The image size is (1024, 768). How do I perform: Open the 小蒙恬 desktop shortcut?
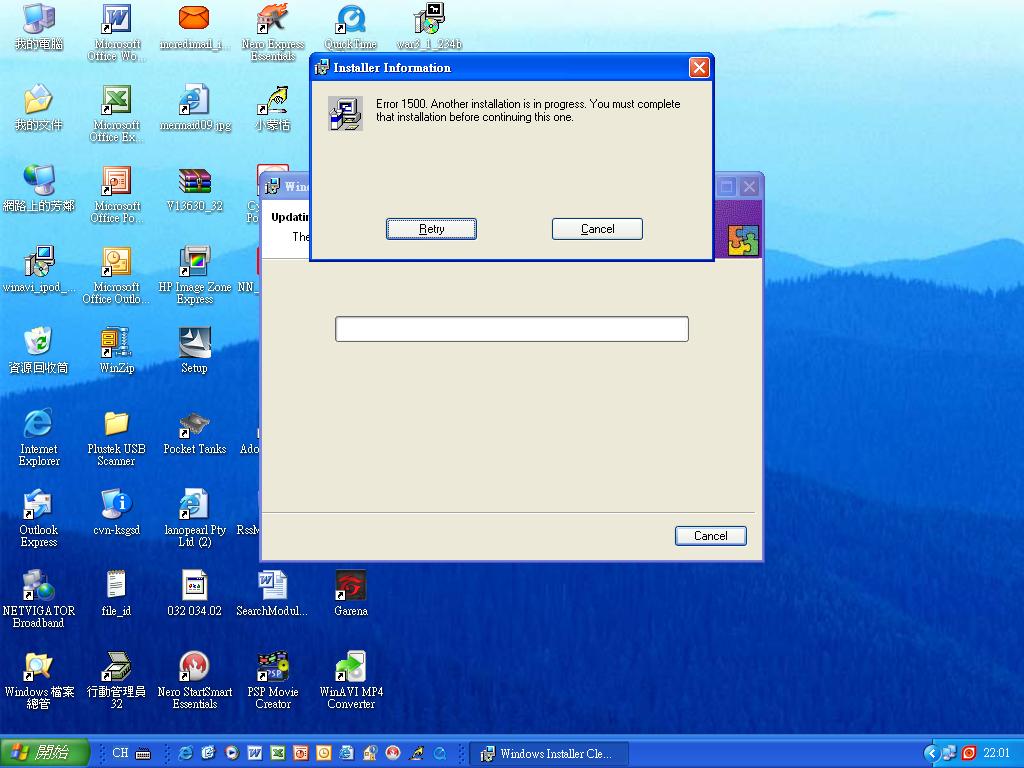(273, 108)
